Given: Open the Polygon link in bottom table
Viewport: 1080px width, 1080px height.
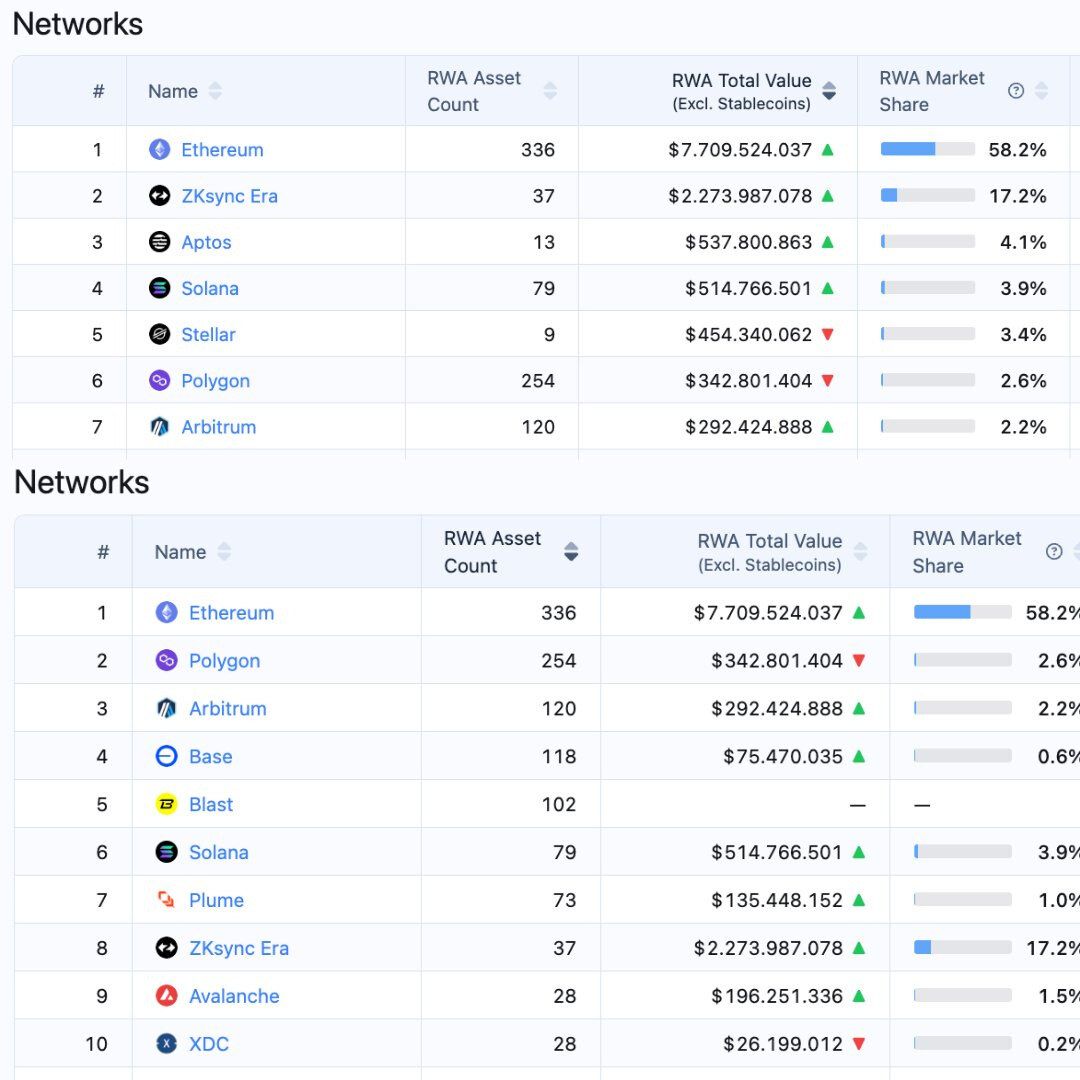Looking at the screenshot, I should point(224,660).
